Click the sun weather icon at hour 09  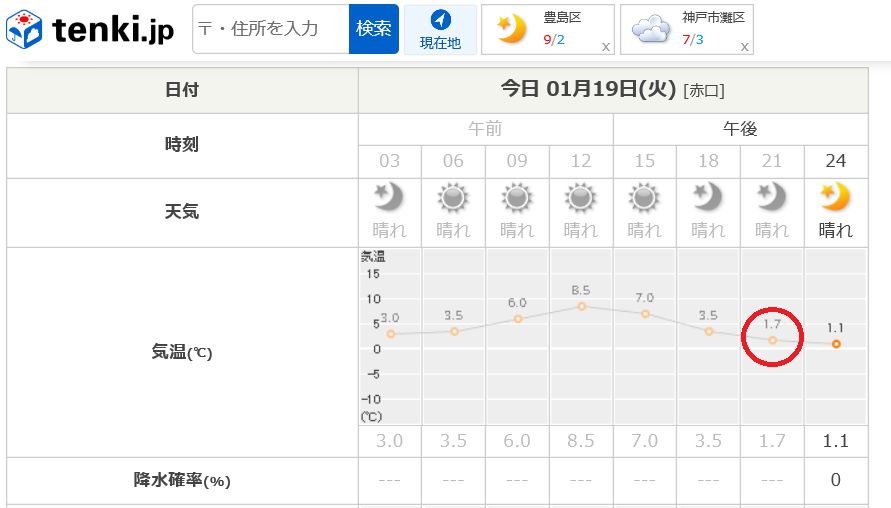(x=517, y=198)
